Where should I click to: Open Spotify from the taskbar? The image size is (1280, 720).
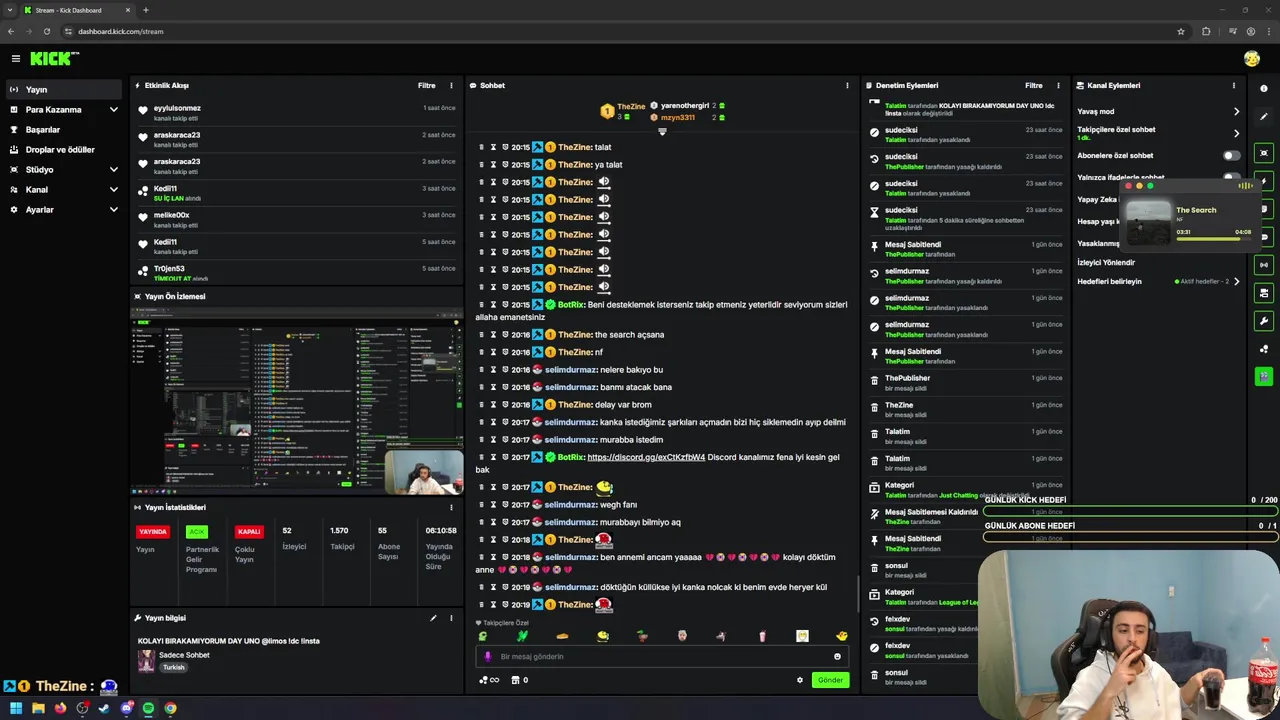coord(148,708)
